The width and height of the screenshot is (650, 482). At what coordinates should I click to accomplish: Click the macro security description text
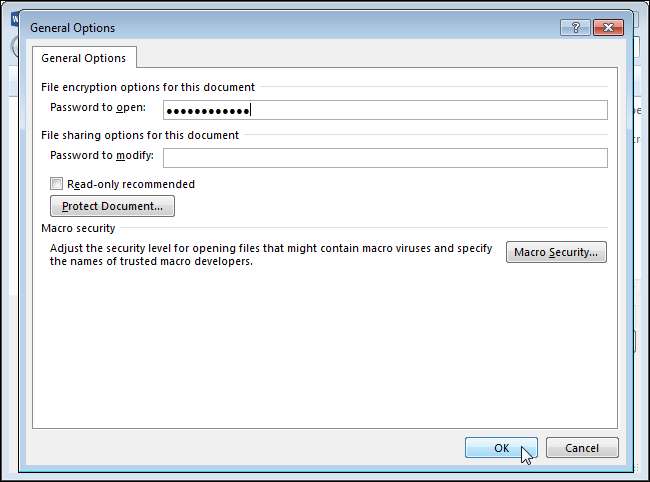270,255
